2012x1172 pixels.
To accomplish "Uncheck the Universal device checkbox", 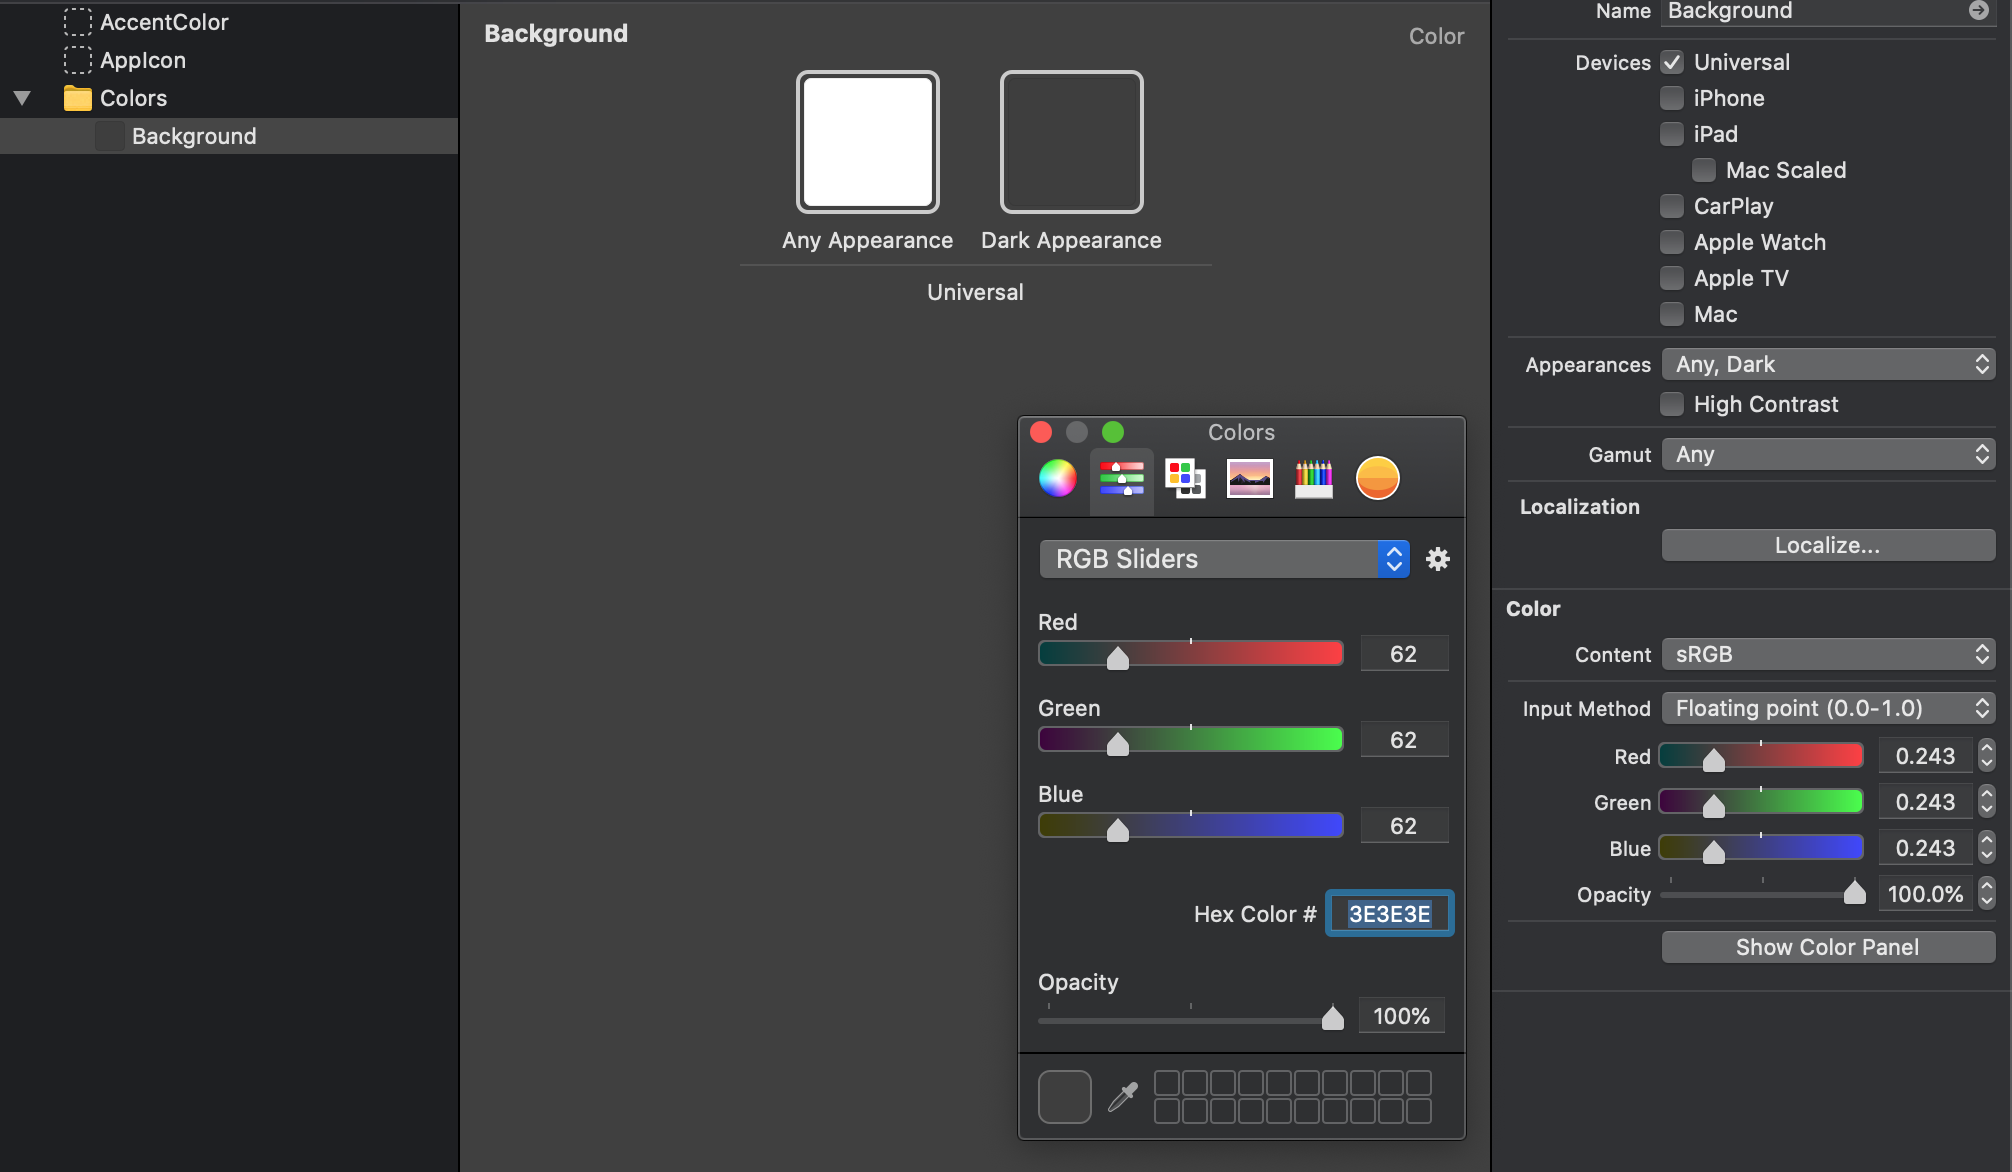I will [1672, 62].
